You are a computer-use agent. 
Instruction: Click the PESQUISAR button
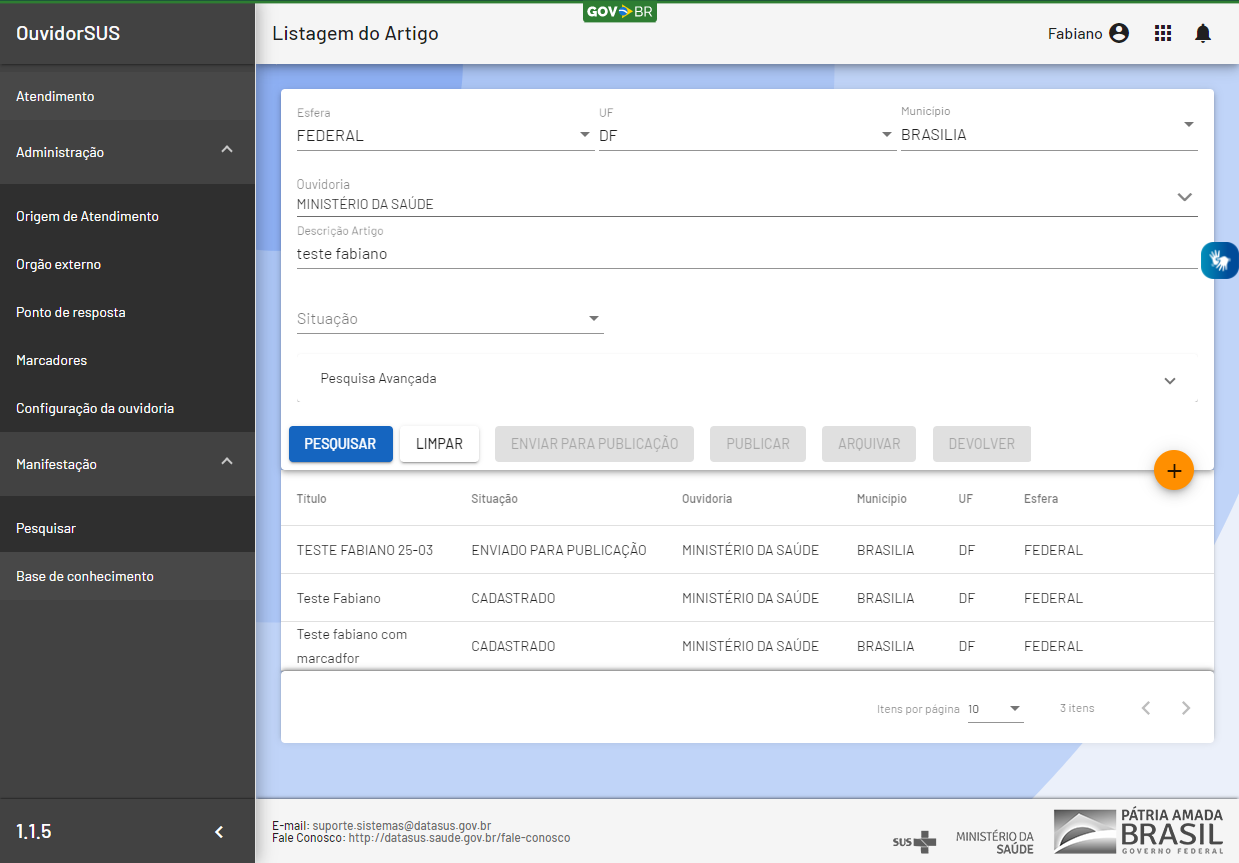tap(340, 444)
